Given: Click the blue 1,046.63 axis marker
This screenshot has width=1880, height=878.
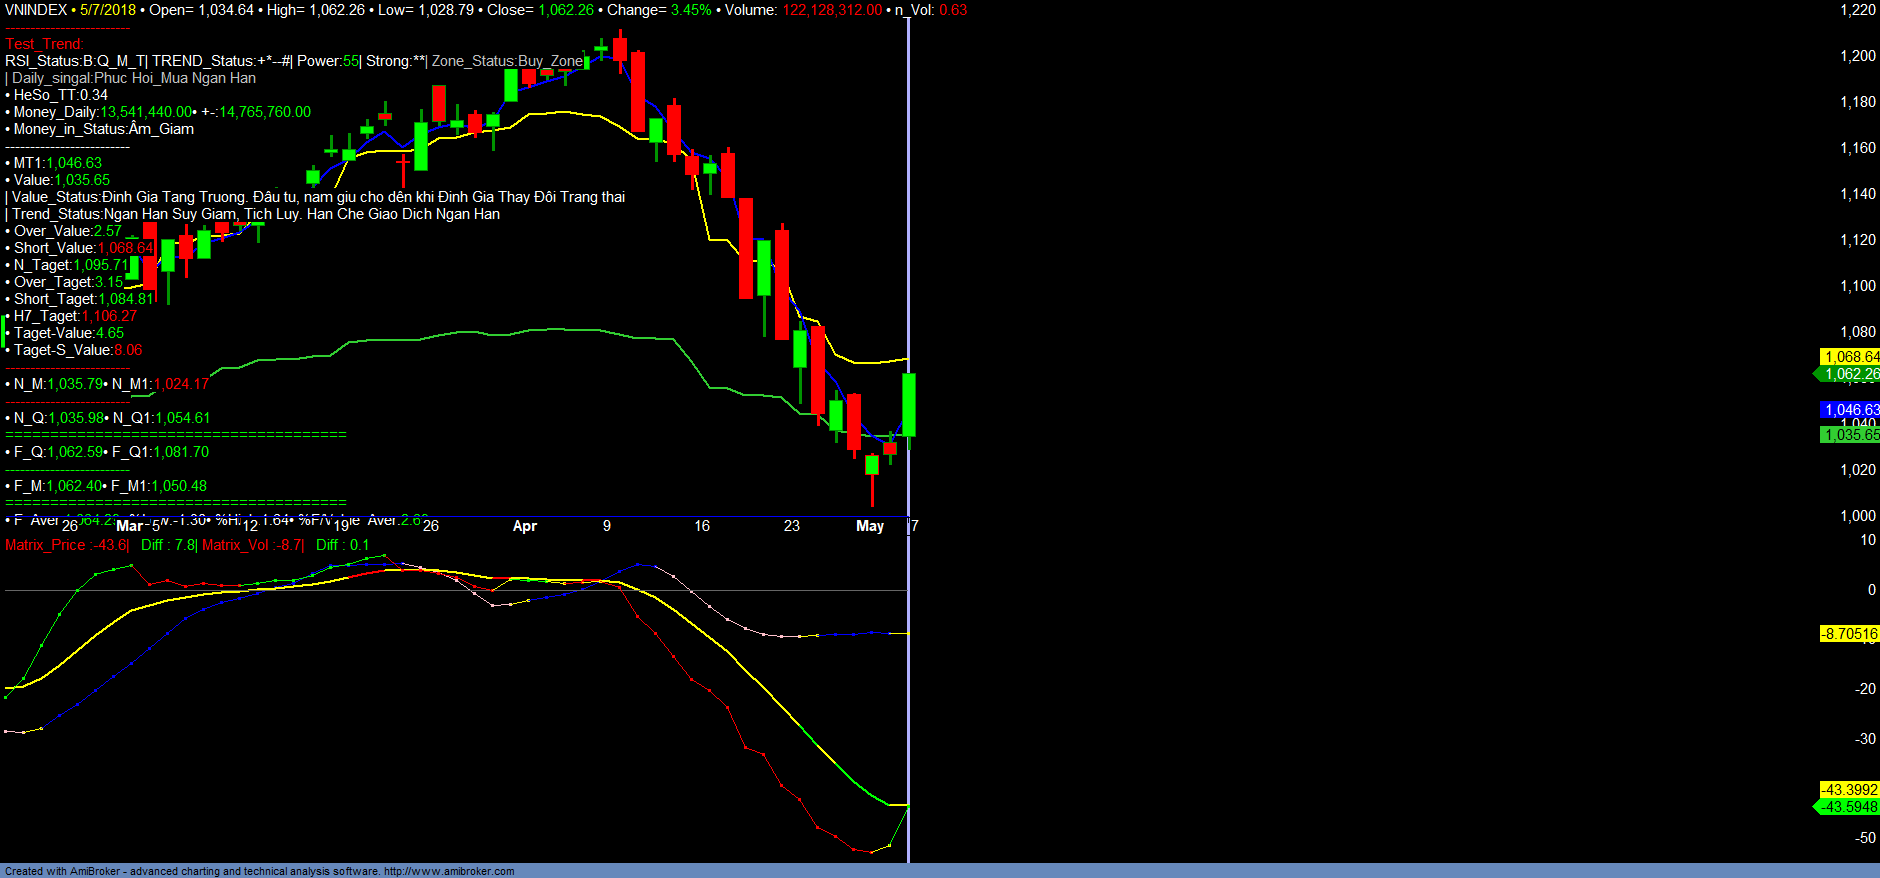Looking at the screenshot, I should click(x=1850, y=410).
